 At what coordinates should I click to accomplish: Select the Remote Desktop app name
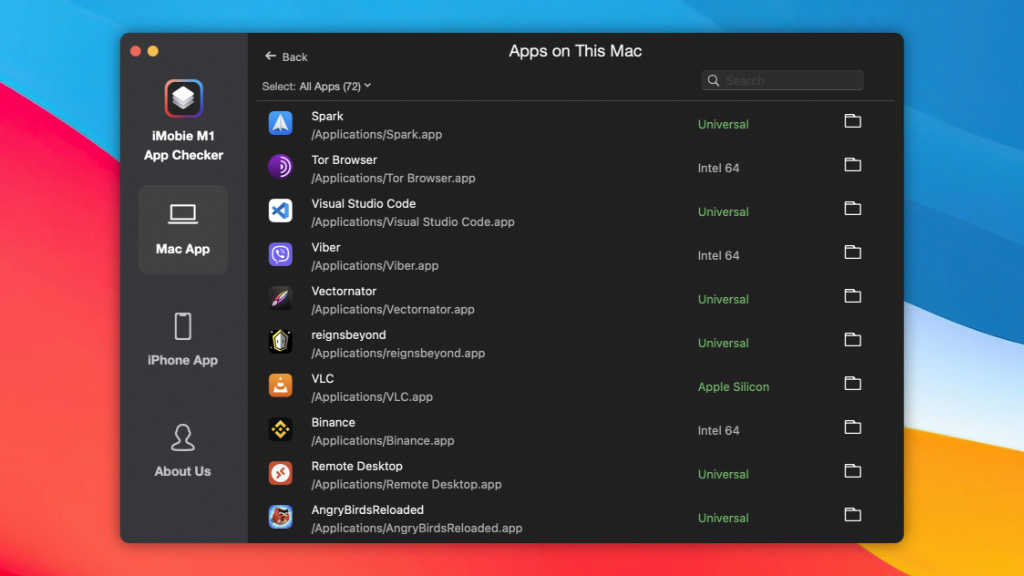tap(357, 466)
